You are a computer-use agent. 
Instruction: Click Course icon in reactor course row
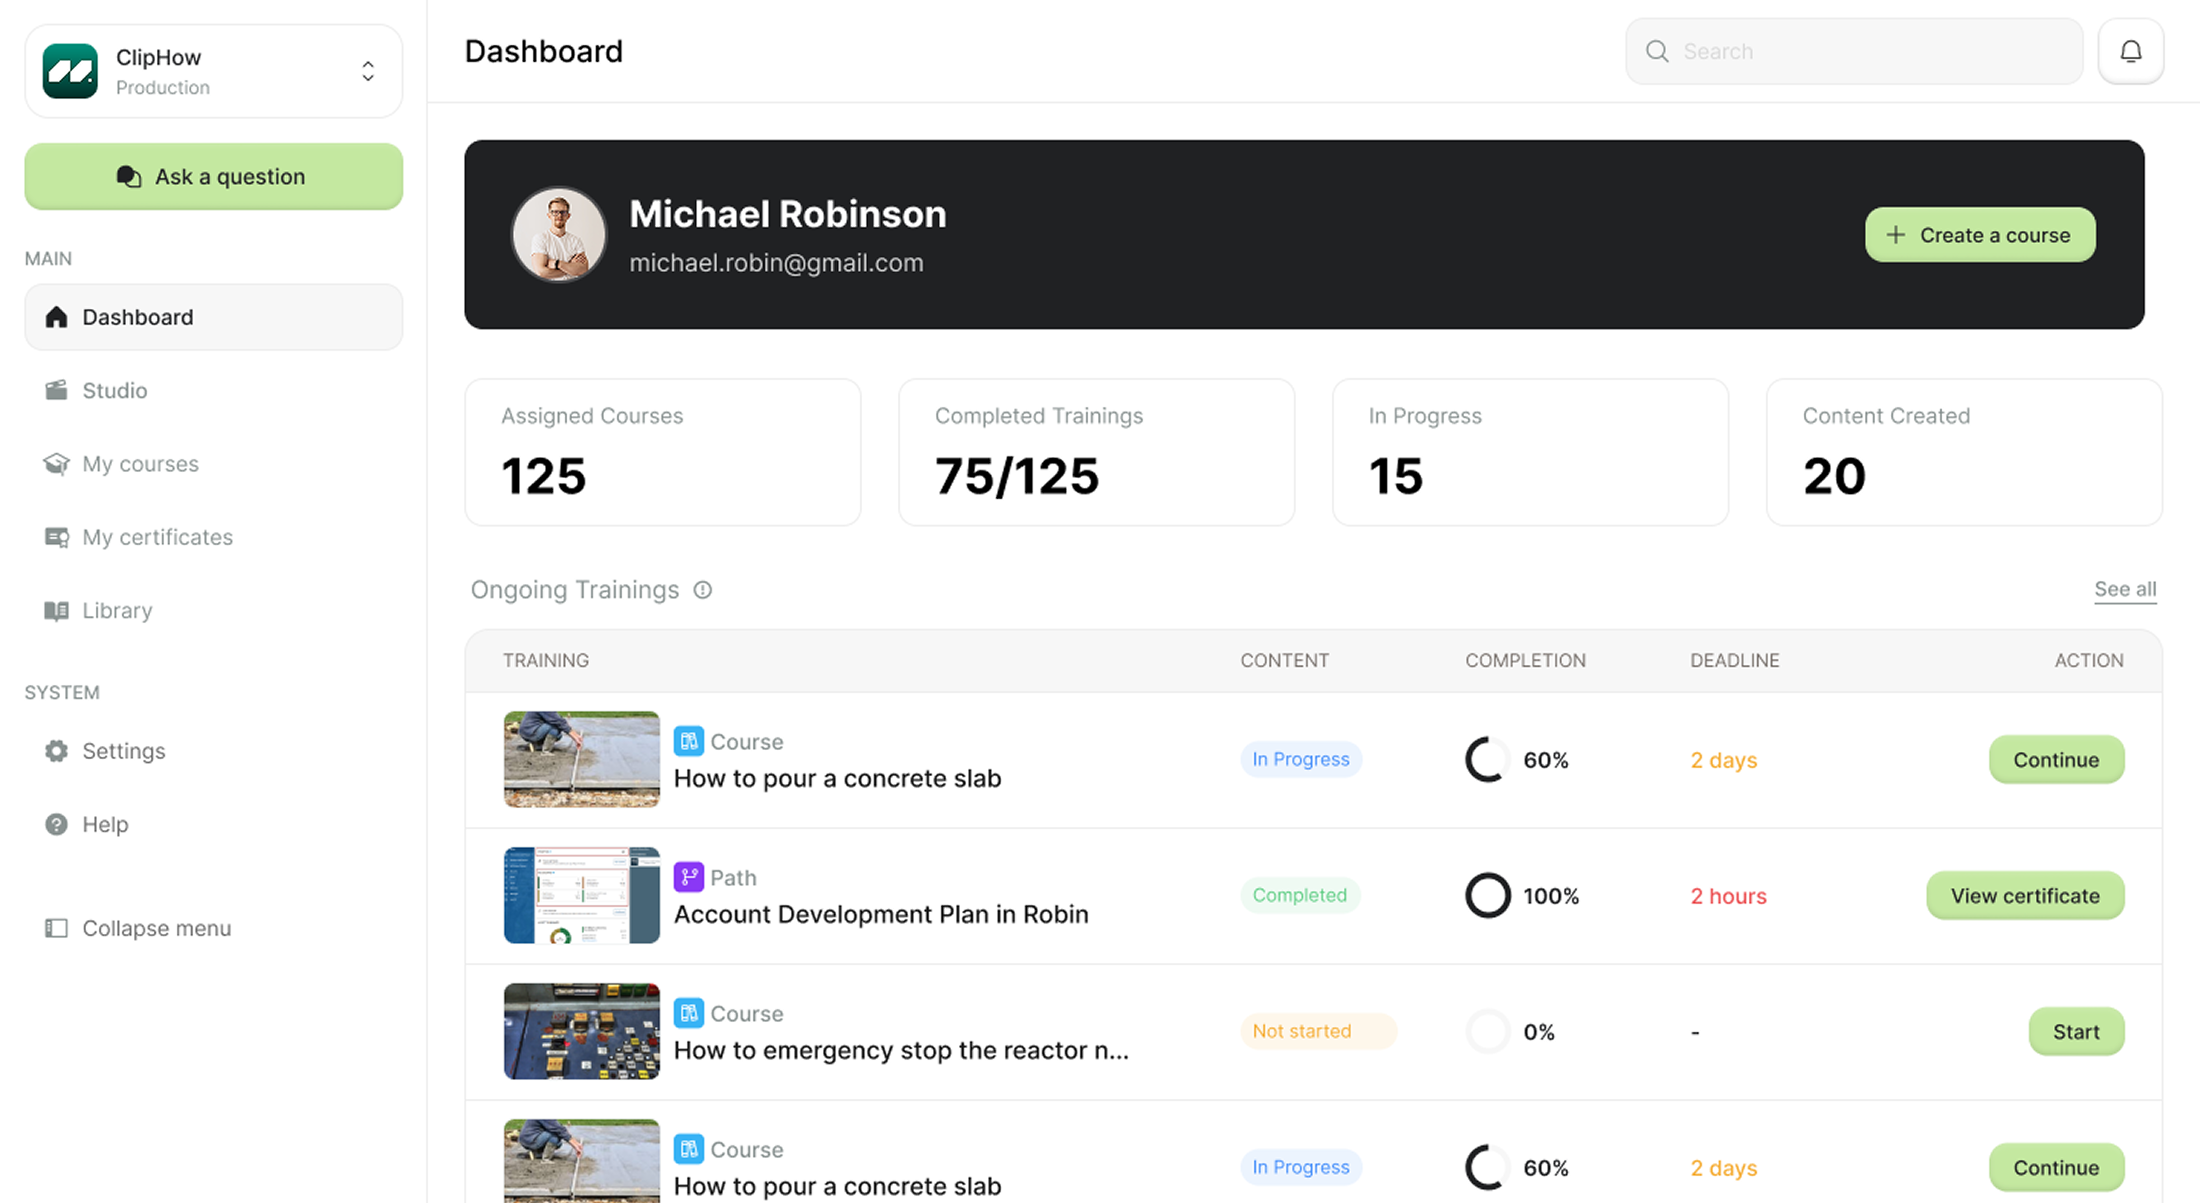[688, 1013]
